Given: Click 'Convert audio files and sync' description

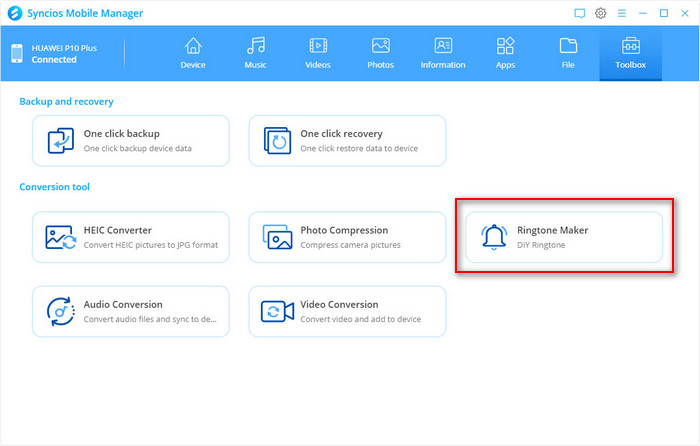Looking at the screenshot, I should pos(150,319).
